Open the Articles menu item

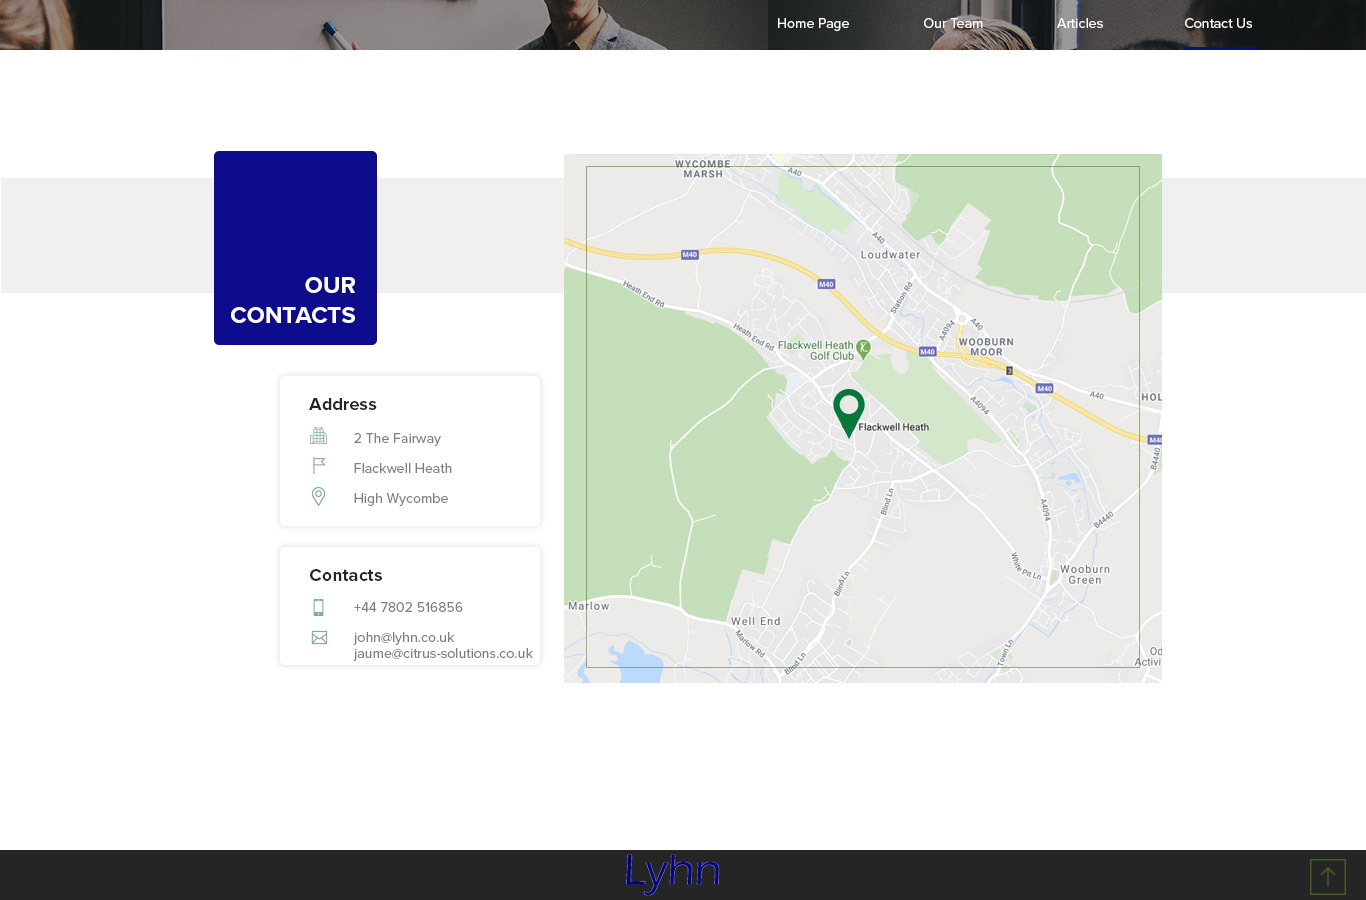[x=1079, y=23]
